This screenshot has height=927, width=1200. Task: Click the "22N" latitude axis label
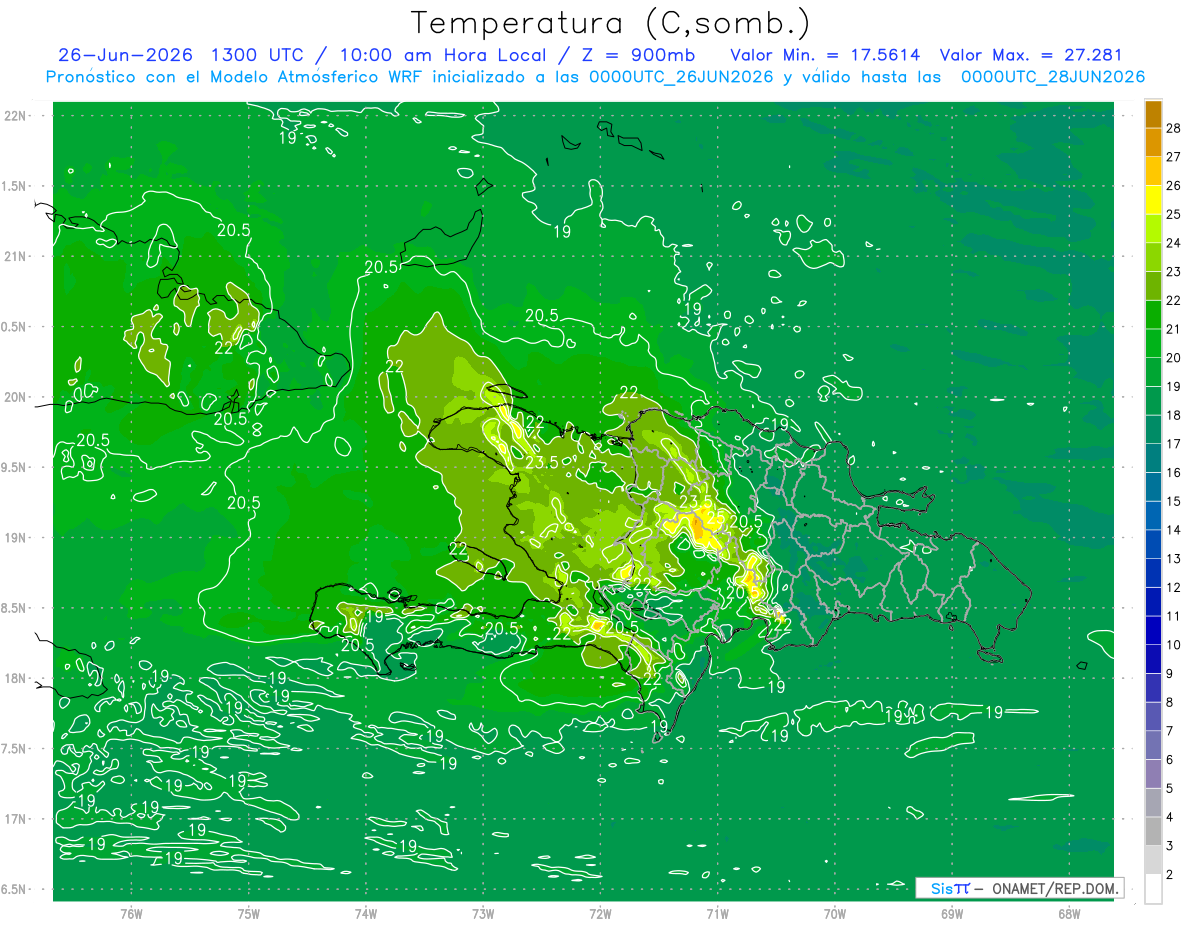[15, 116]
